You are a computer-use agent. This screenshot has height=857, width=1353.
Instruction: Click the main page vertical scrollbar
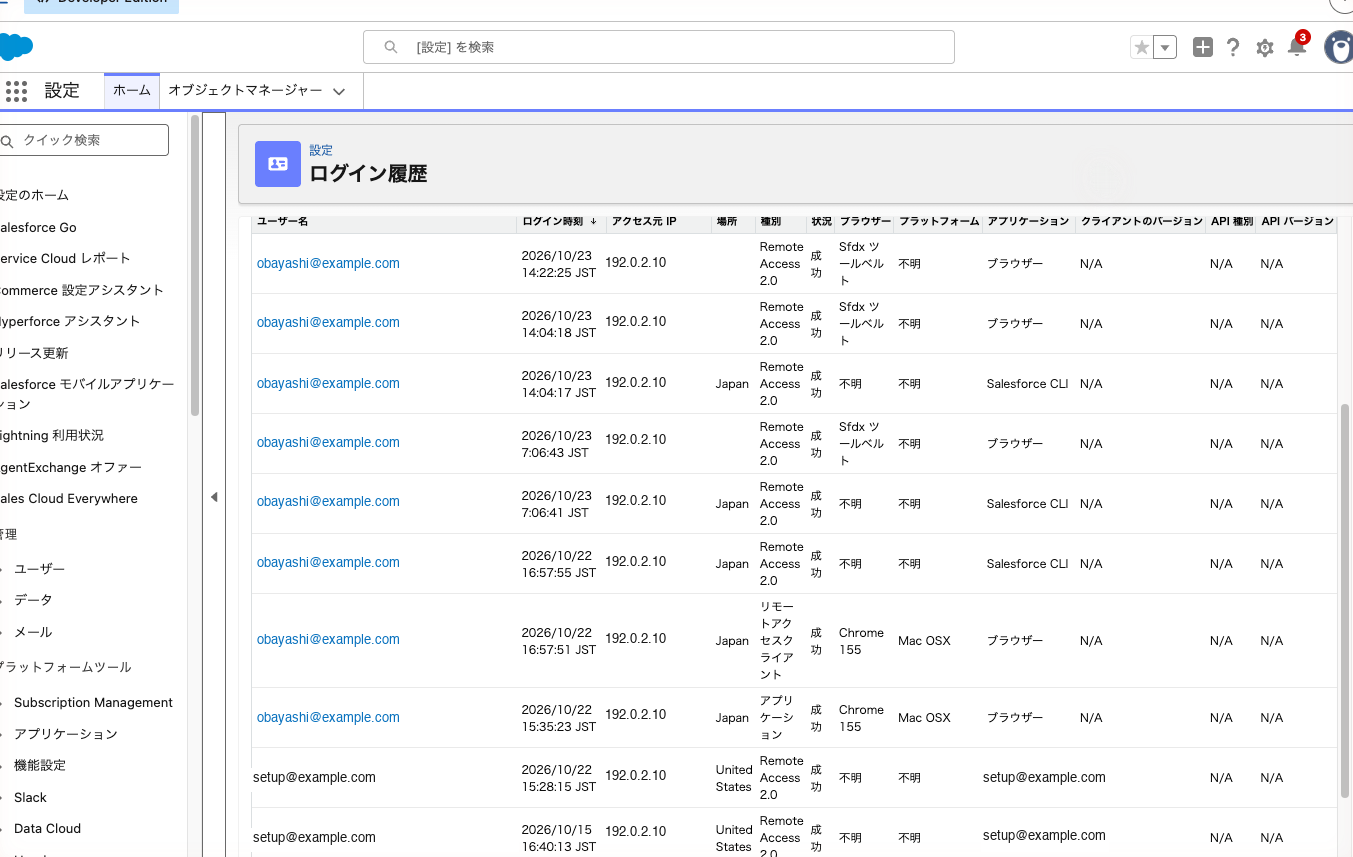(1345, 600)
